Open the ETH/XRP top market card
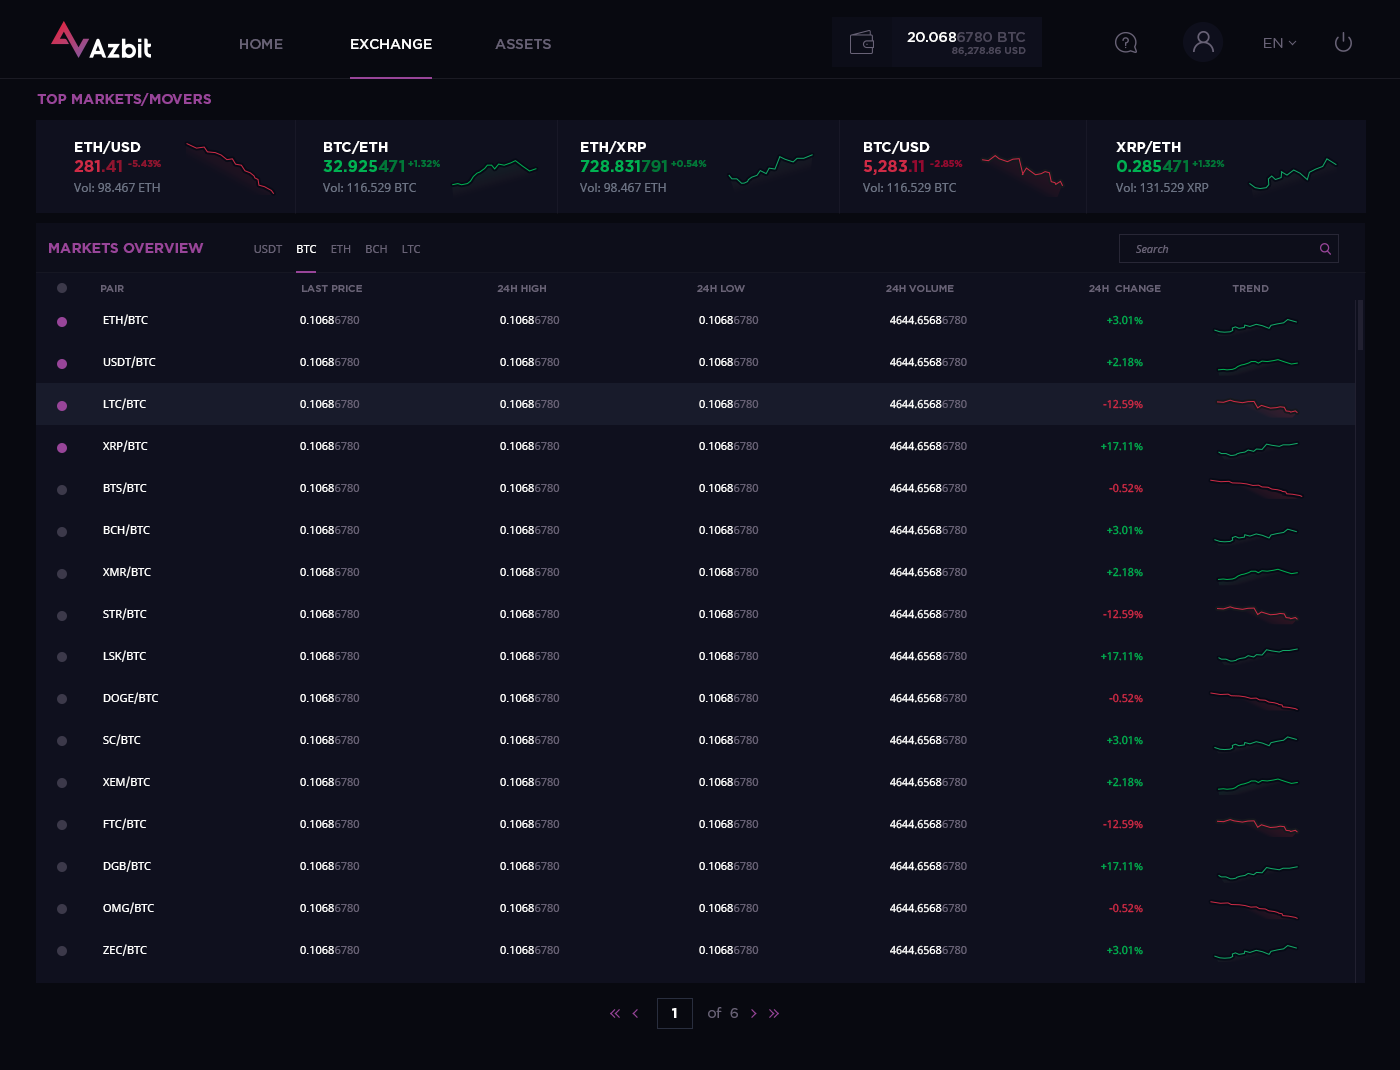Image resolution: width=1400 pixels, height=1070 pixels. click(x=698, y=167)
